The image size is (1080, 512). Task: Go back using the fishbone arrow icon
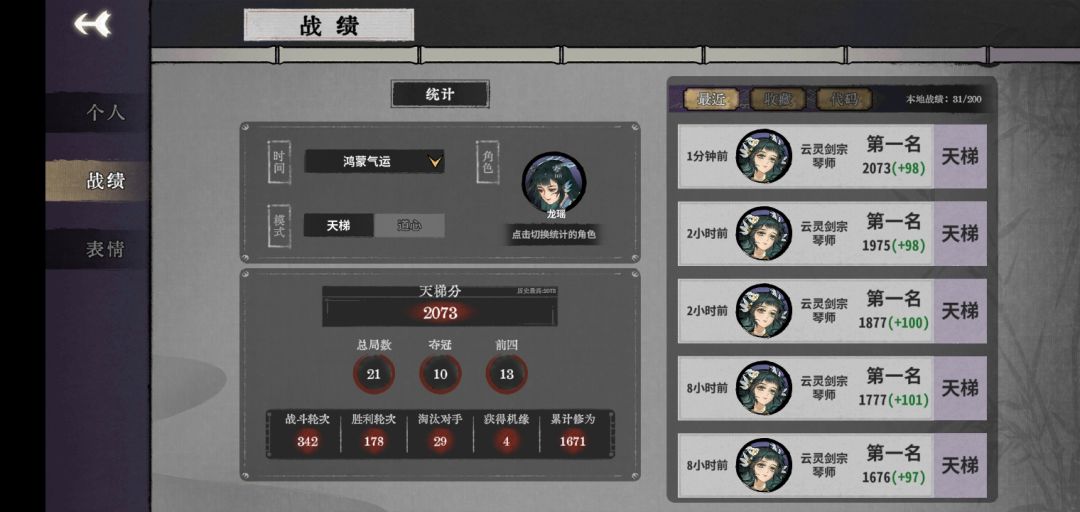[x=92, y=25]
